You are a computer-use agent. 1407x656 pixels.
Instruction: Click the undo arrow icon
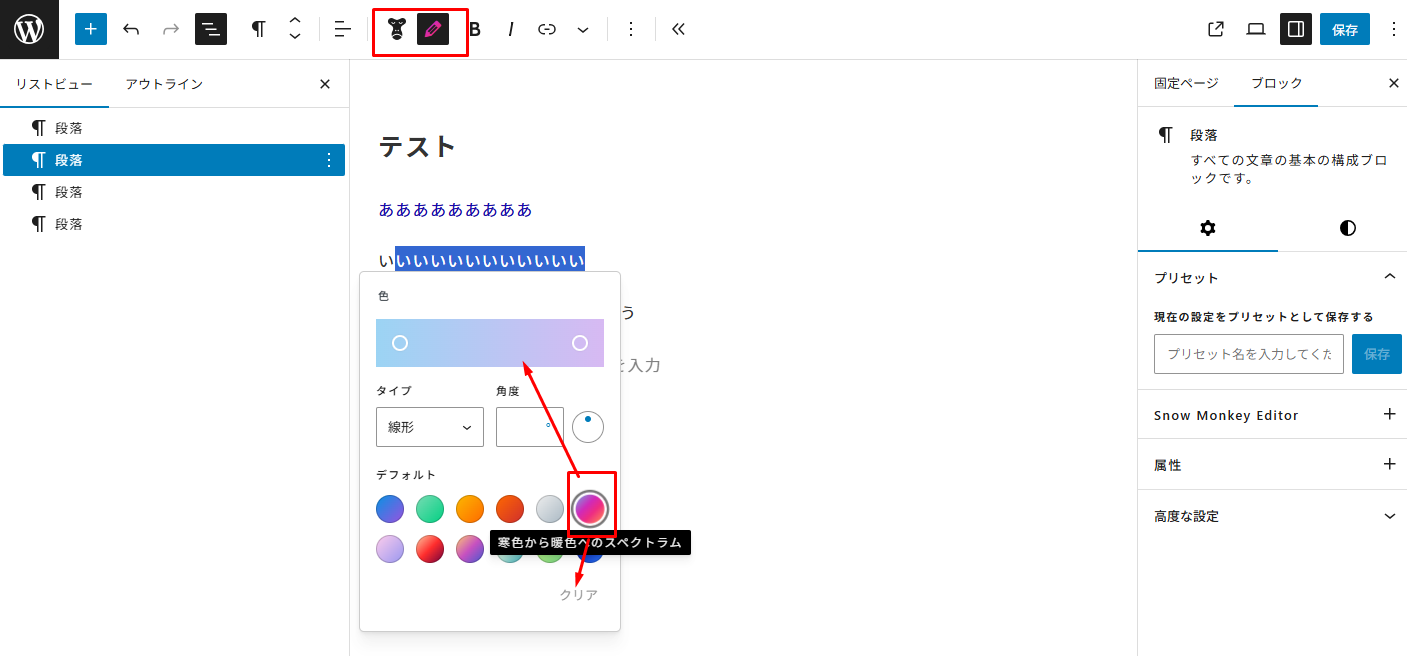coord(131,29)
